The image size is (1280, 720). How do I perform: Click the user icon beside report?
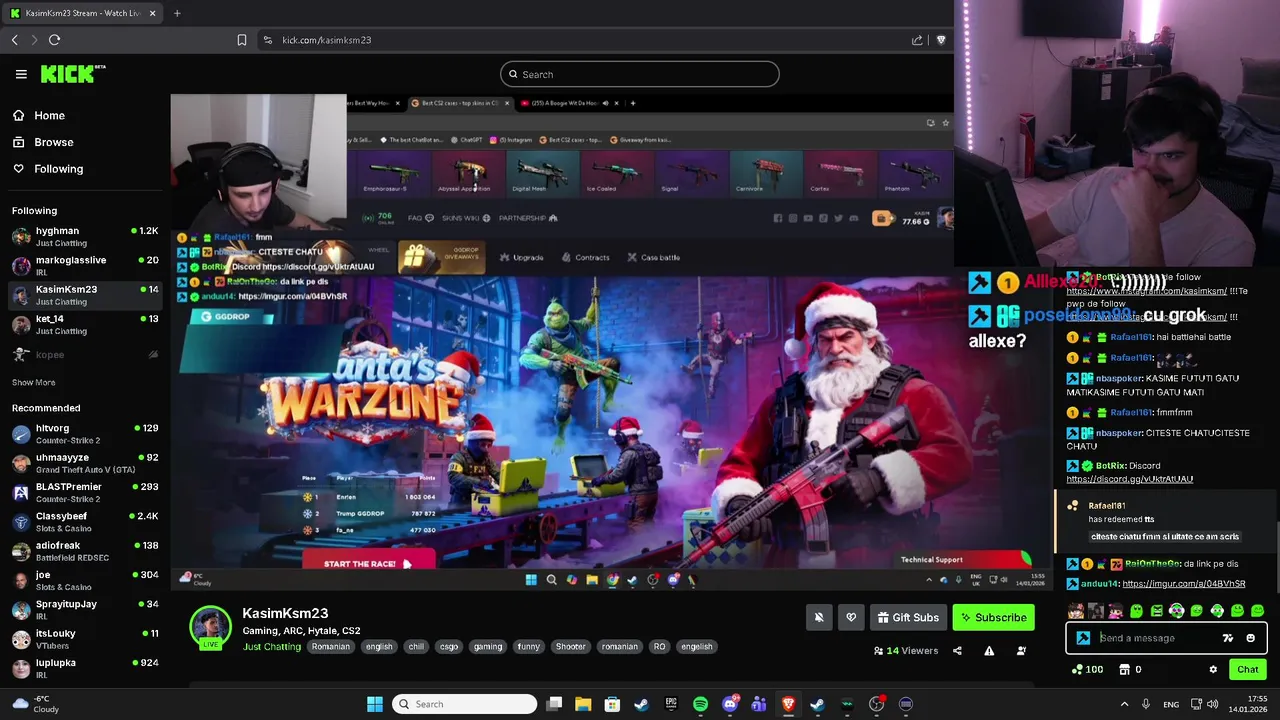(x=1021, y=651)
